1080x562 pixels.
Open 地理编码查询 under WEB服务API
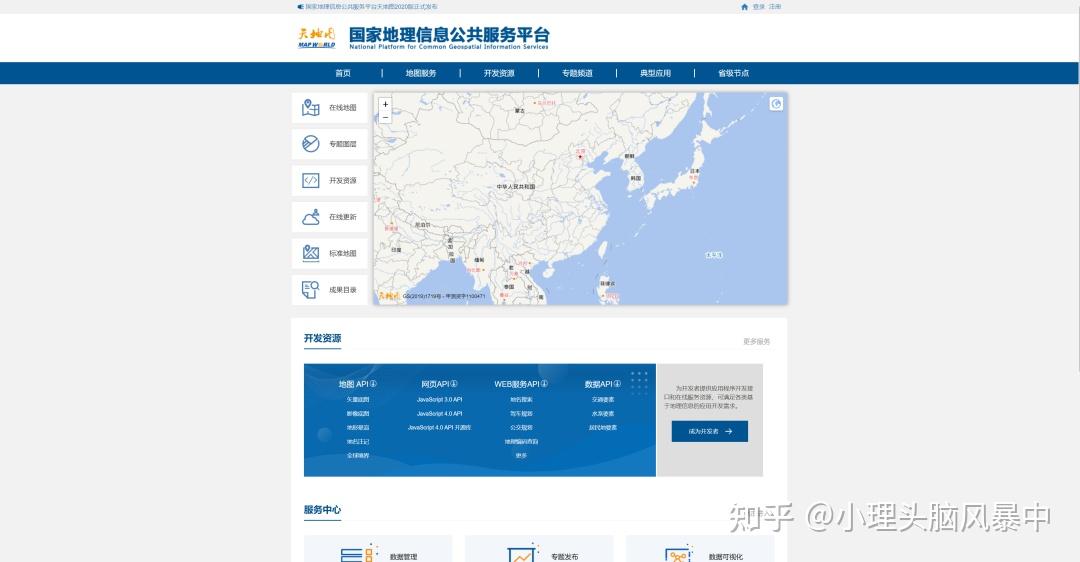point(521,442)
